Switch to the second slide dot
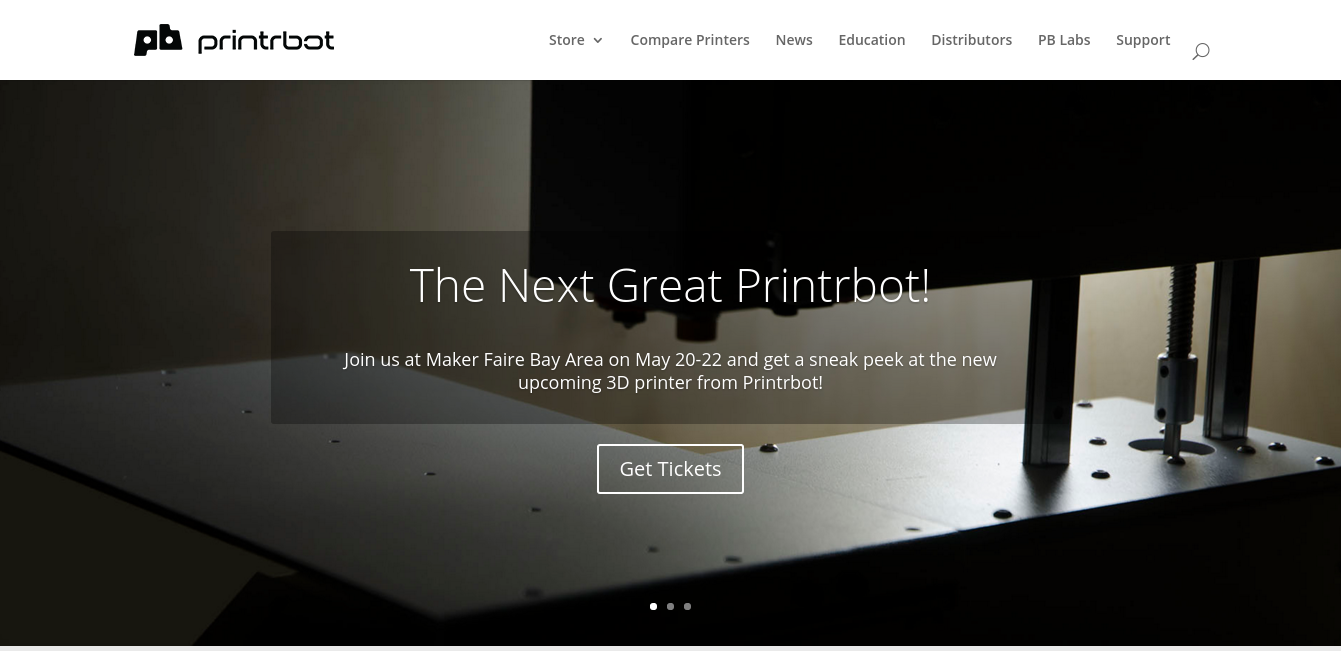Image resolution: width=1341 pixels, height=651 pixels. 670,606
